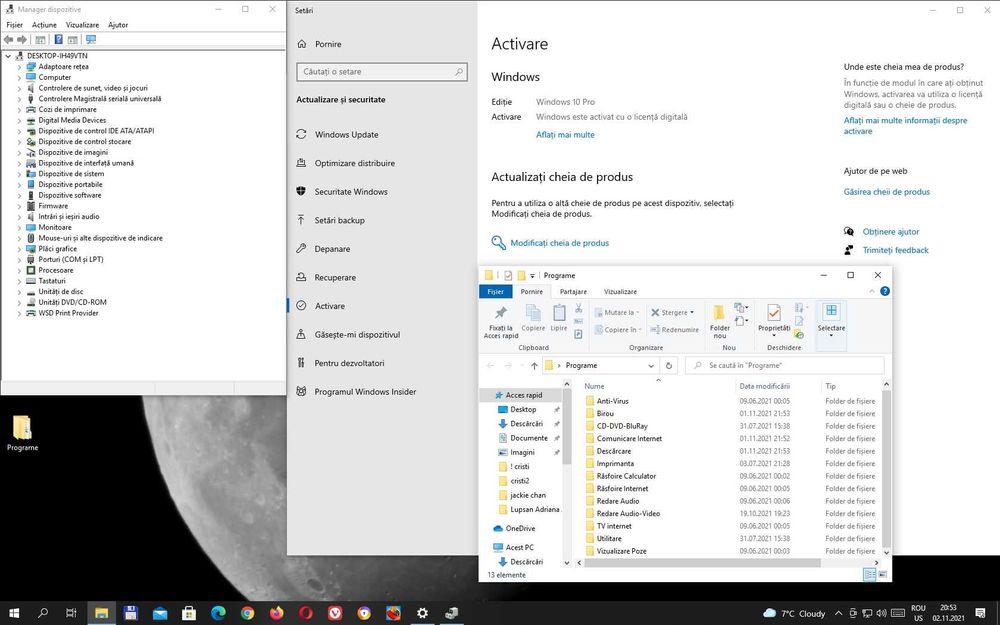1000x625 pixels.
Task: Go up one level in Explorer
Action: tap(534, 365)
